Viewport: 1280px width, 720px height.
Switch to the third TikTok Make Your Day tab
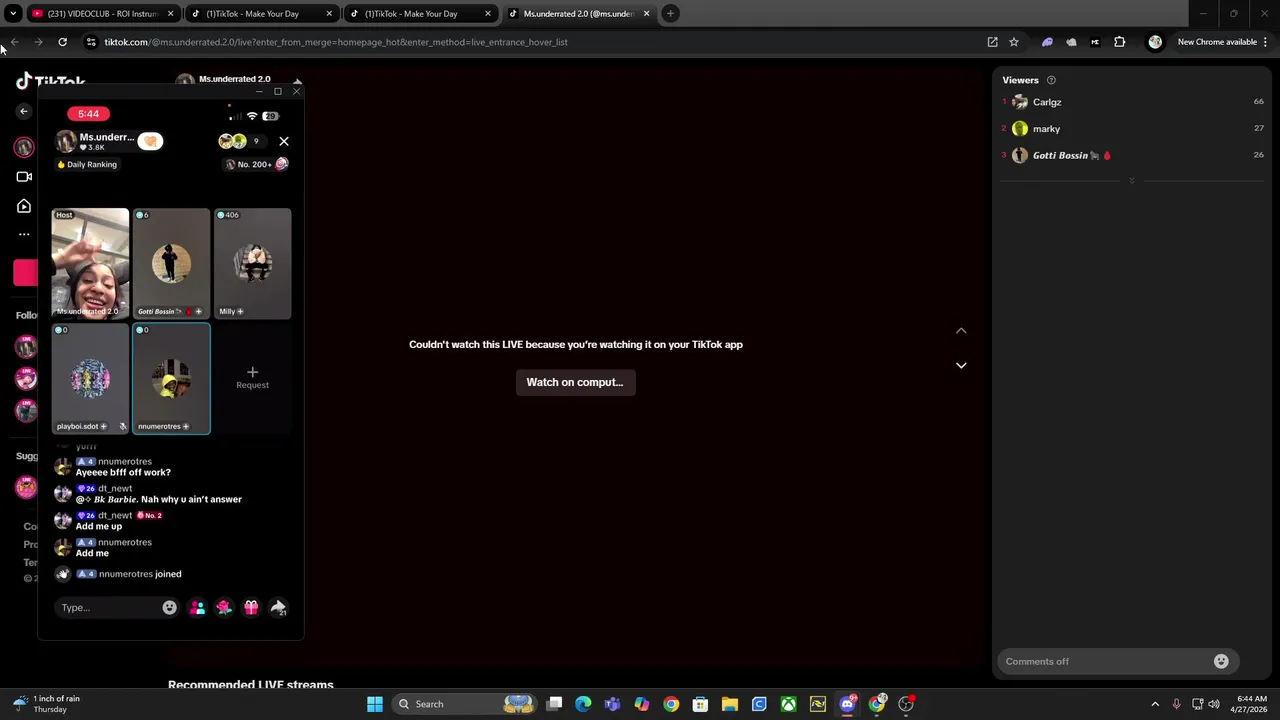pos(421,14)
